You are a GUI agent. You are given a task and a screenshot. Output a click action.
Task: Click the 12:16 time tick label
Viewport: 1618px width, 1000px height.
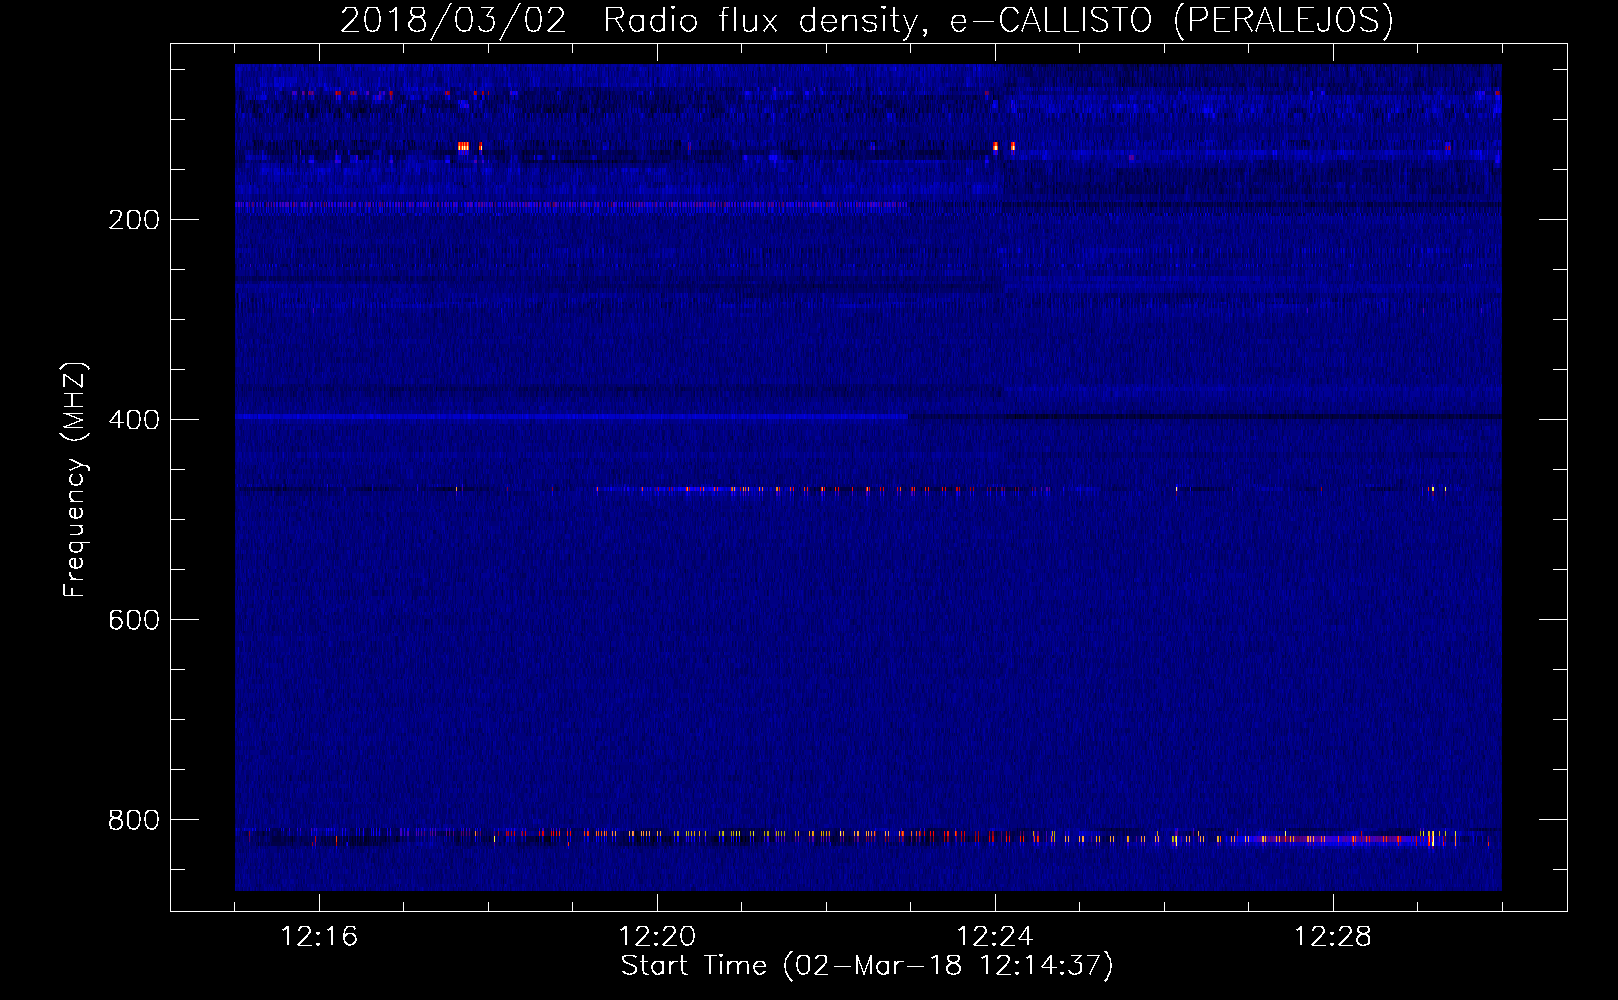[319, 937]
